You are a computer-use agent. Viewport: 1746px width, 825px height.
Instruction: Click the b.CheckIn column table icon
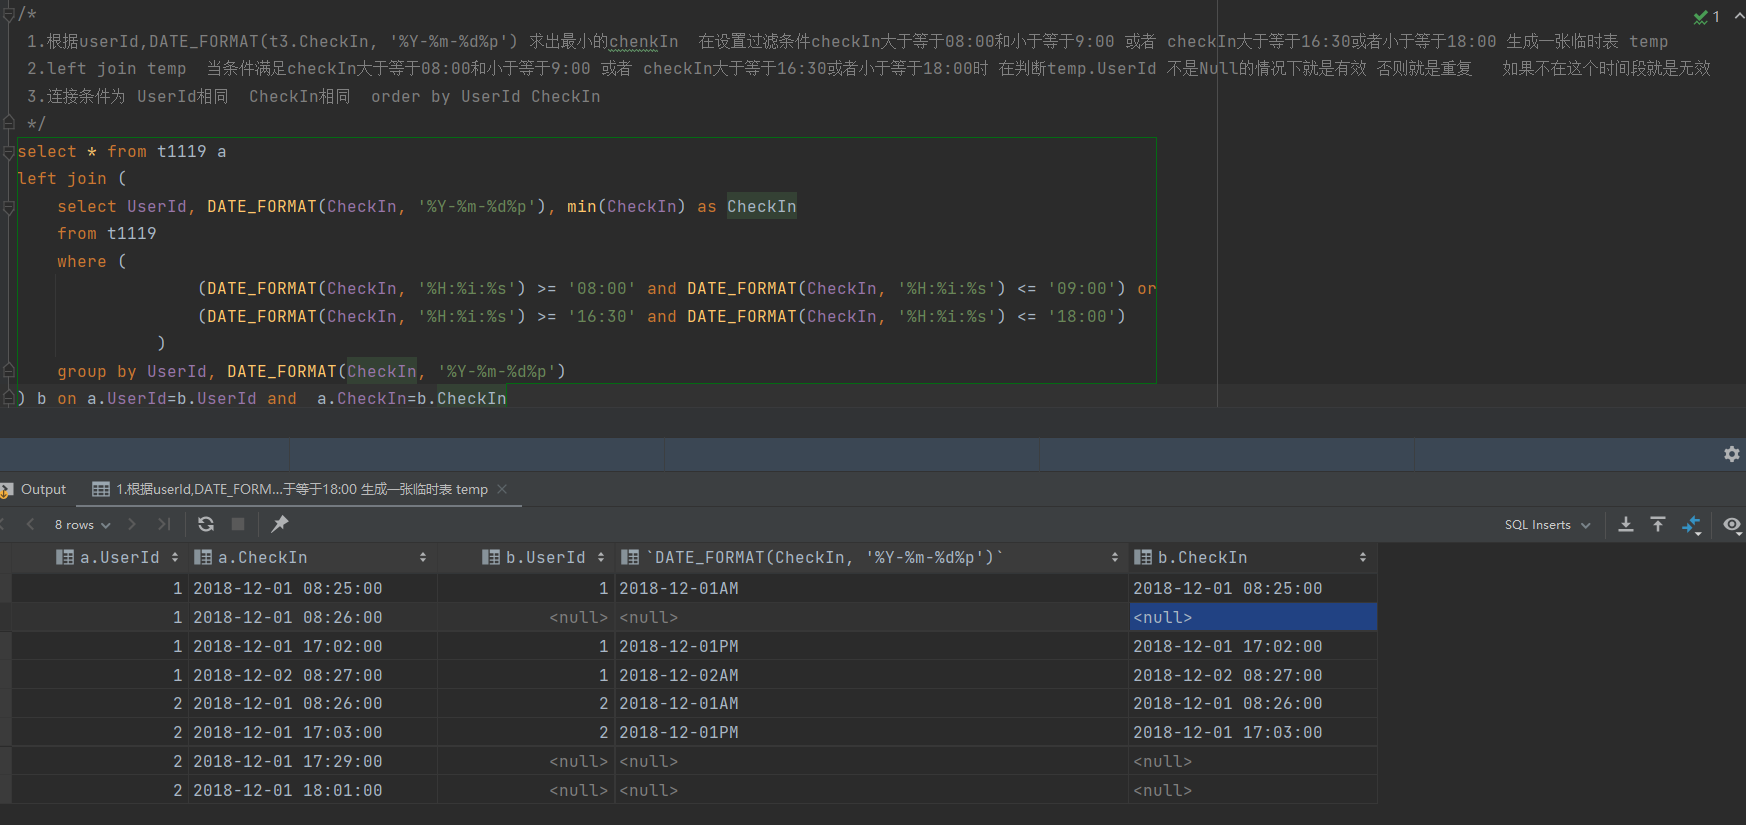coord(1143,557)
